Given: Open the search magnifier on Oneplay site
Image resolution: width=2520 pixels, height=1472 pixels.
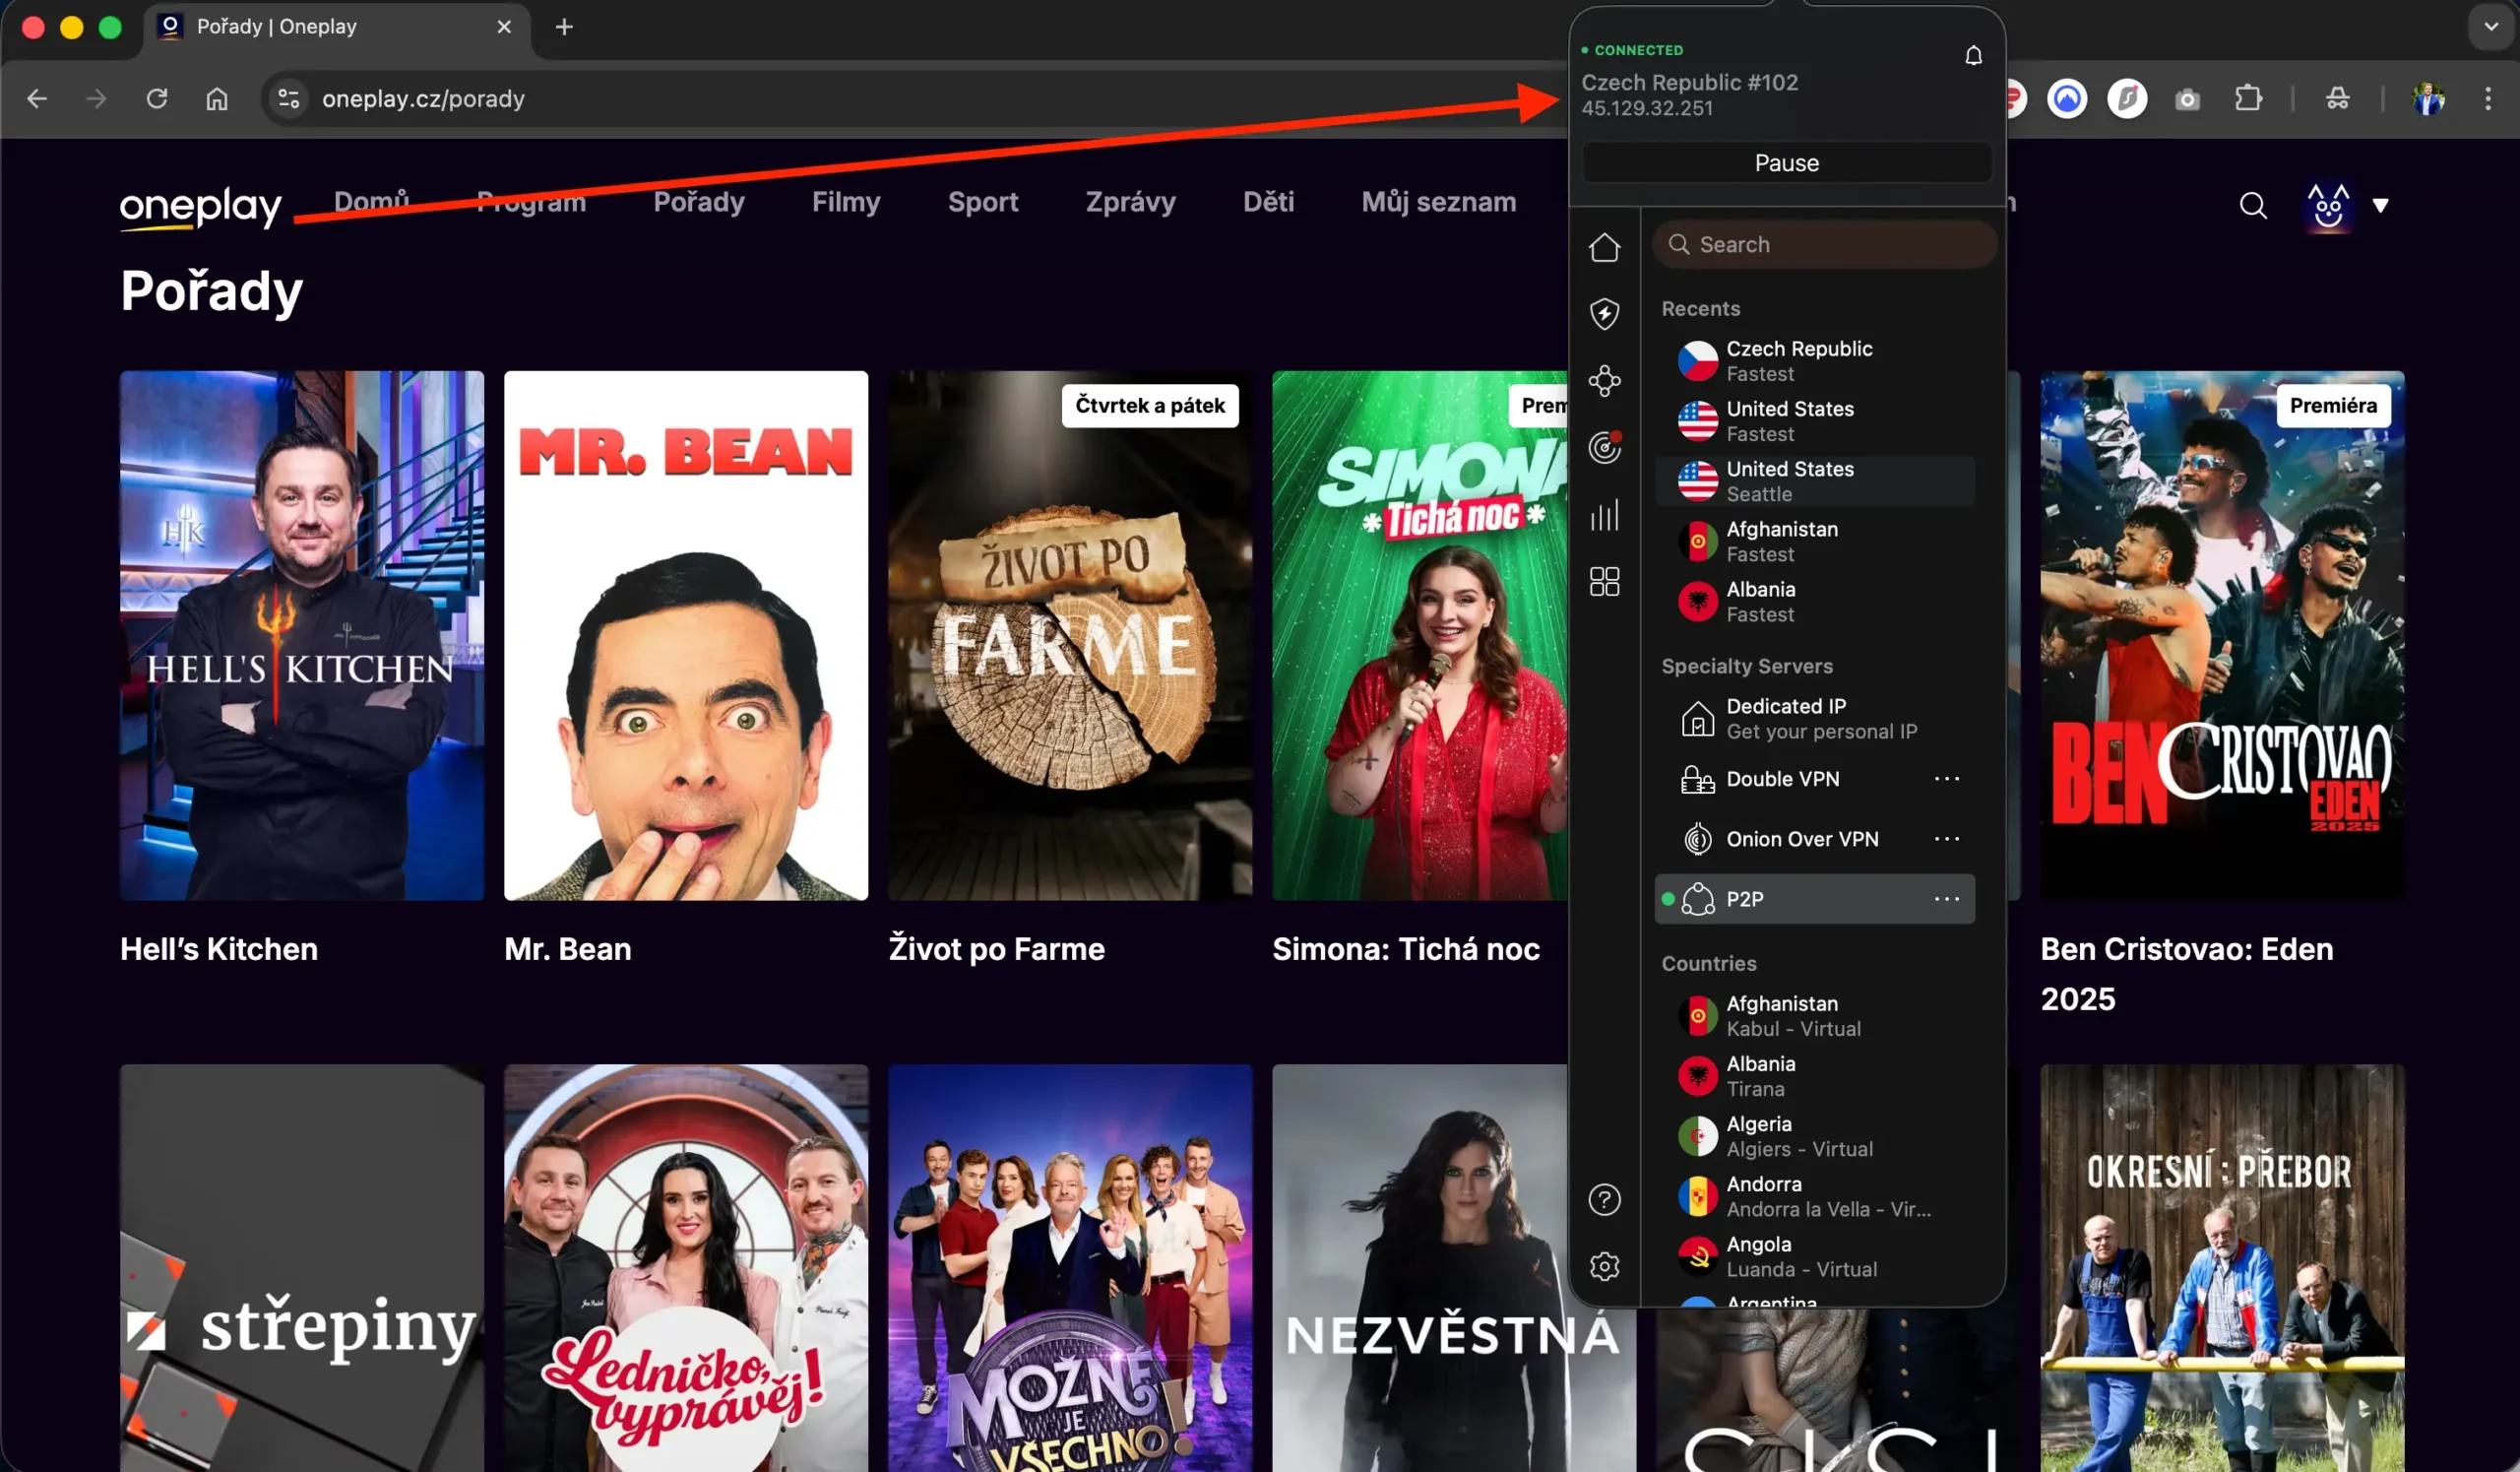Looking at the screenshot, I should coord(2253,205).
